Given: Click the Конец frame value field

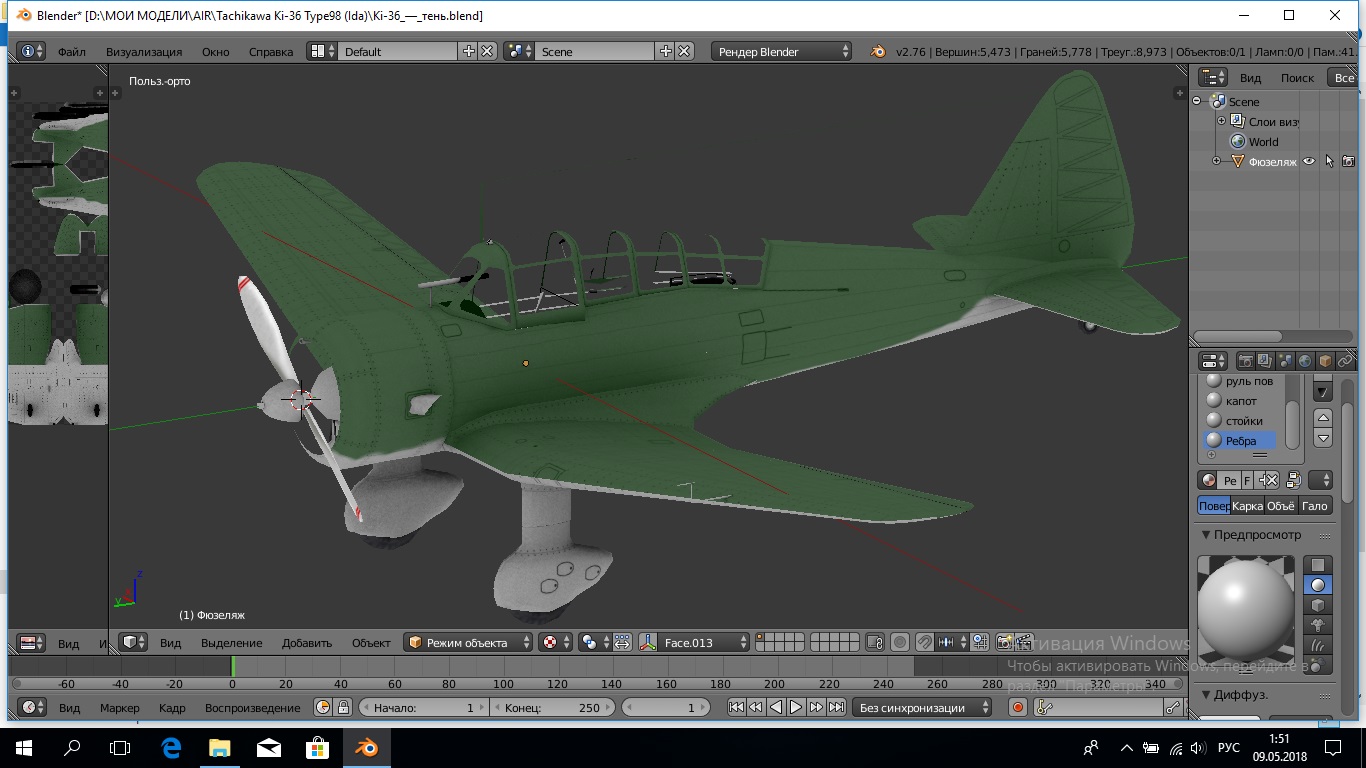Looking at the screenshot, I should pos(553,708).
